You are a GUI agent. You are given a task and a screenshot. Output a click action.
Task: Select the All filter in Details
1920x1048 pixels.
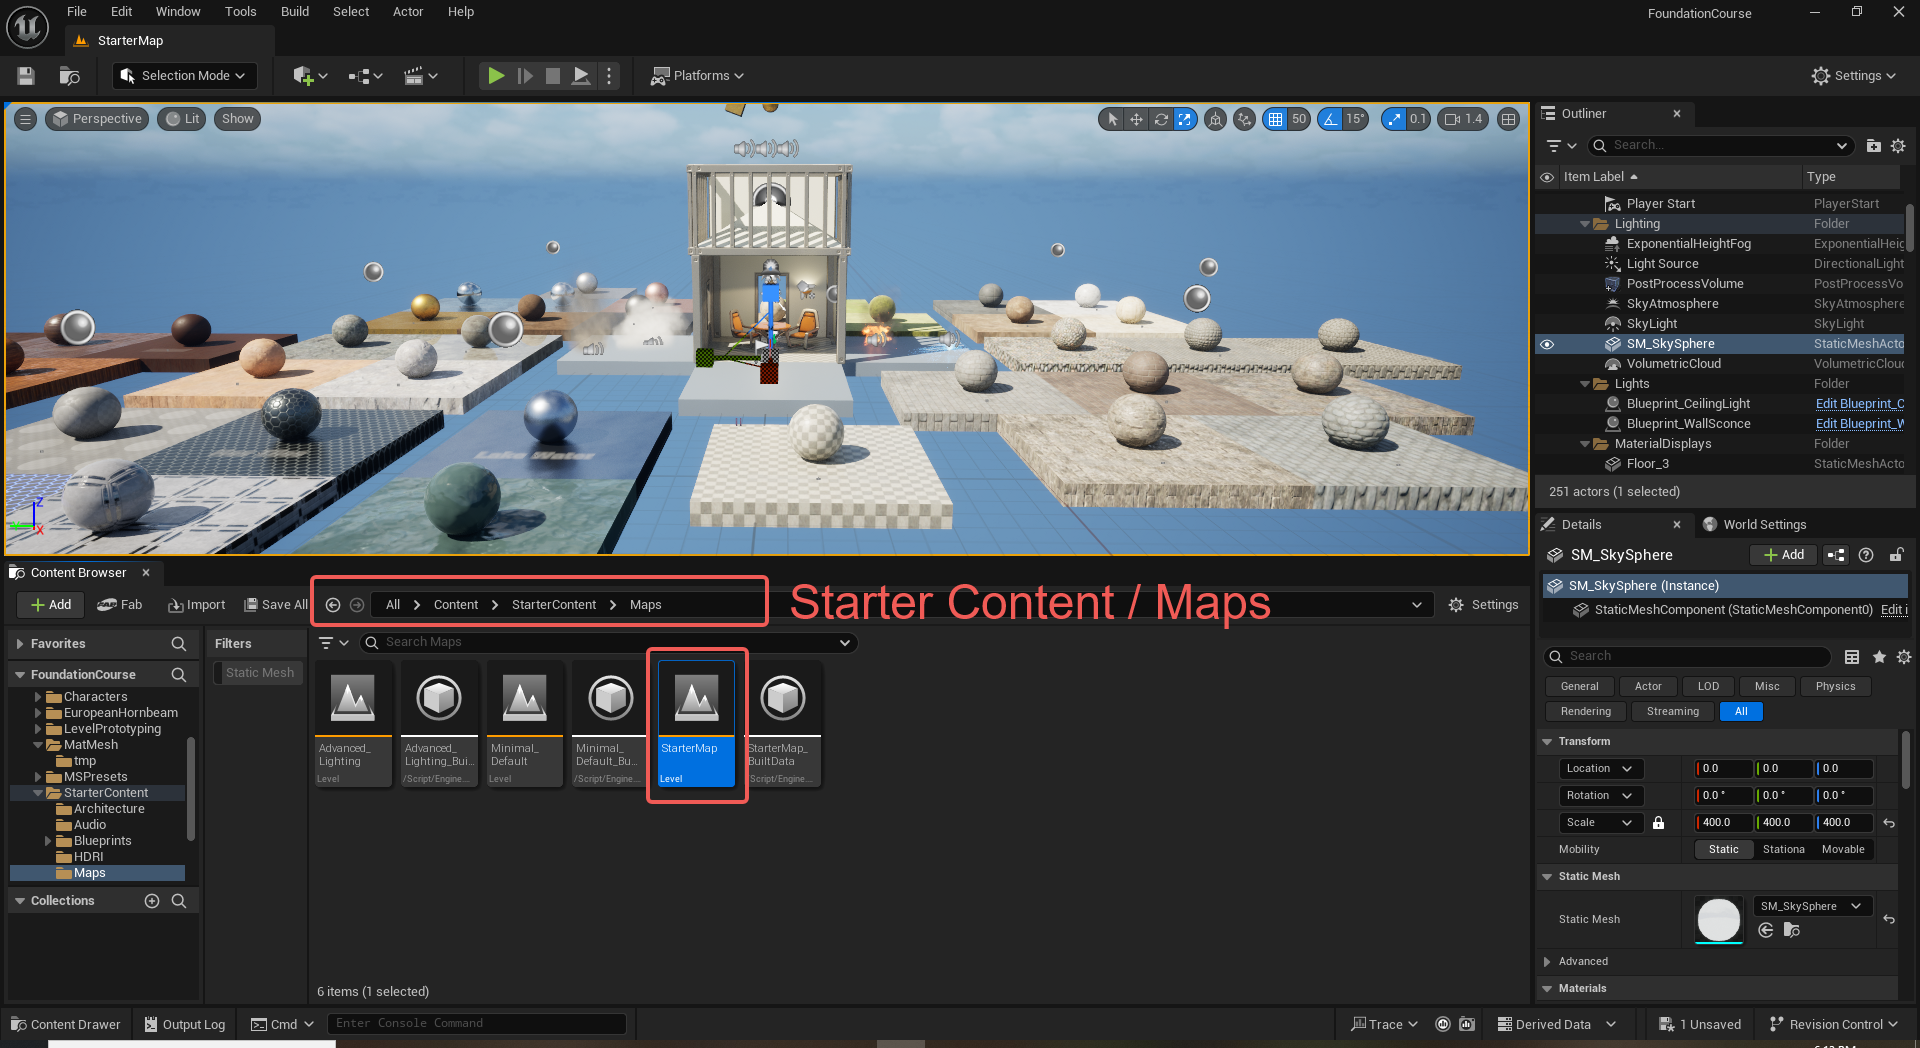1741,712
